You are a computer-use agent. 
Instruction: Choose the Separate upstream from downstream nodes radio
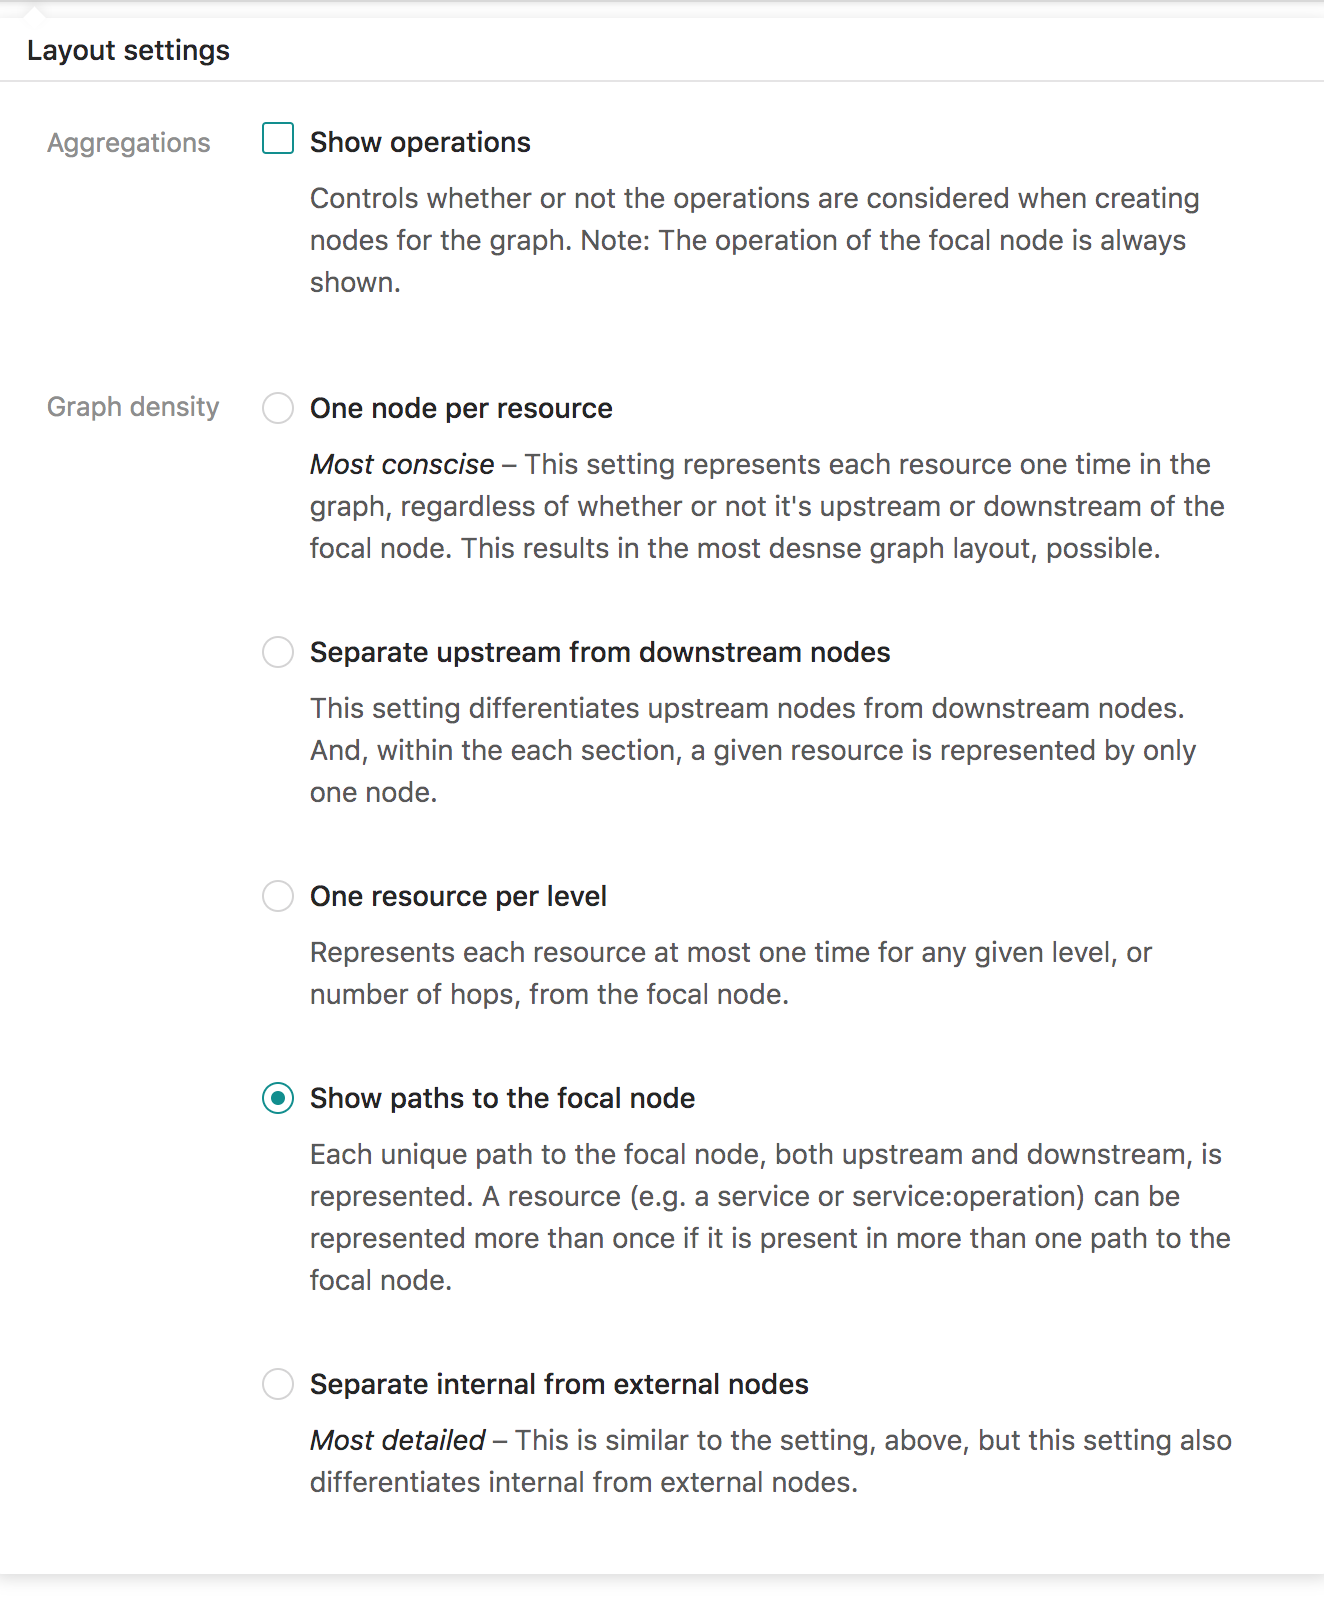278,652
